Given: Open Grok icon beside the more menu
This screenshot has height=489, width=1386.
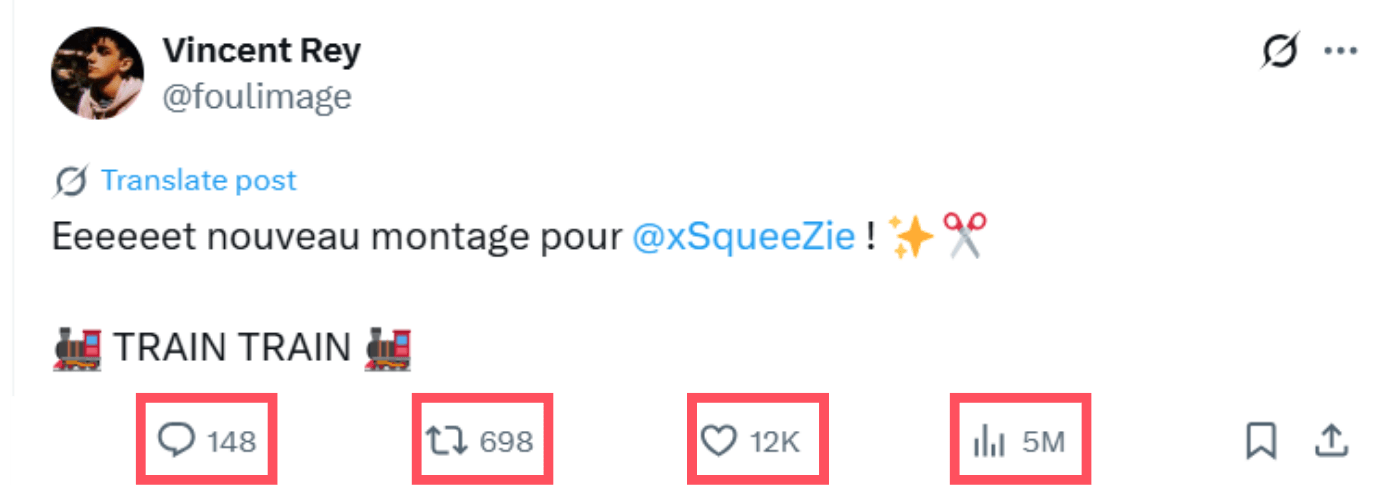Looking at the screenshot, I should (1280, 50).
